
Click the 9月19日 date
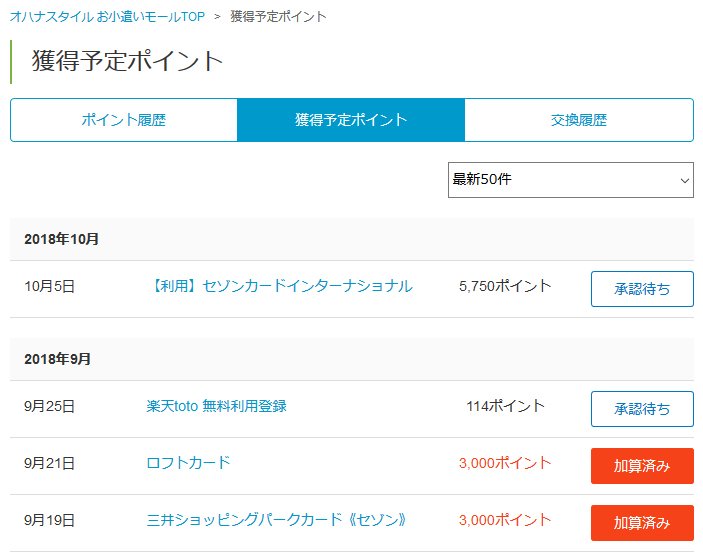click(x=49, y=520)
